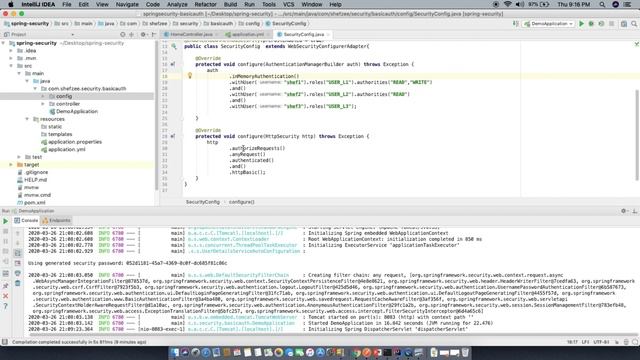640x360 pixels.
Task: Click the override gutter marker on line 16
Action: (173, 64)
